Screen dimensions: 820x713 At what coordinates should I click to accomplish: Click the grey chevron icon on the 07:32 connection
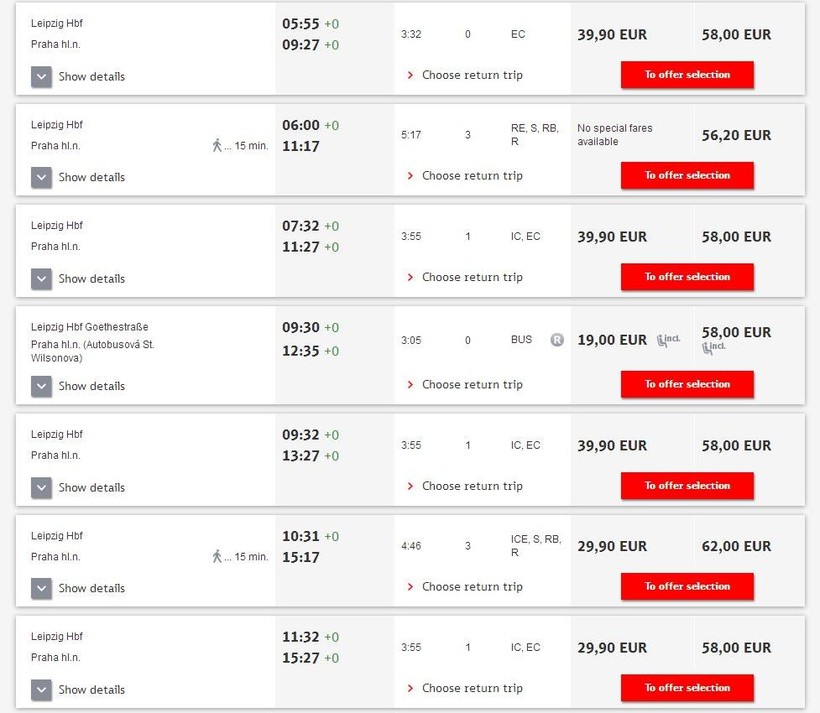pyautogui.click(x=41, y=278)
